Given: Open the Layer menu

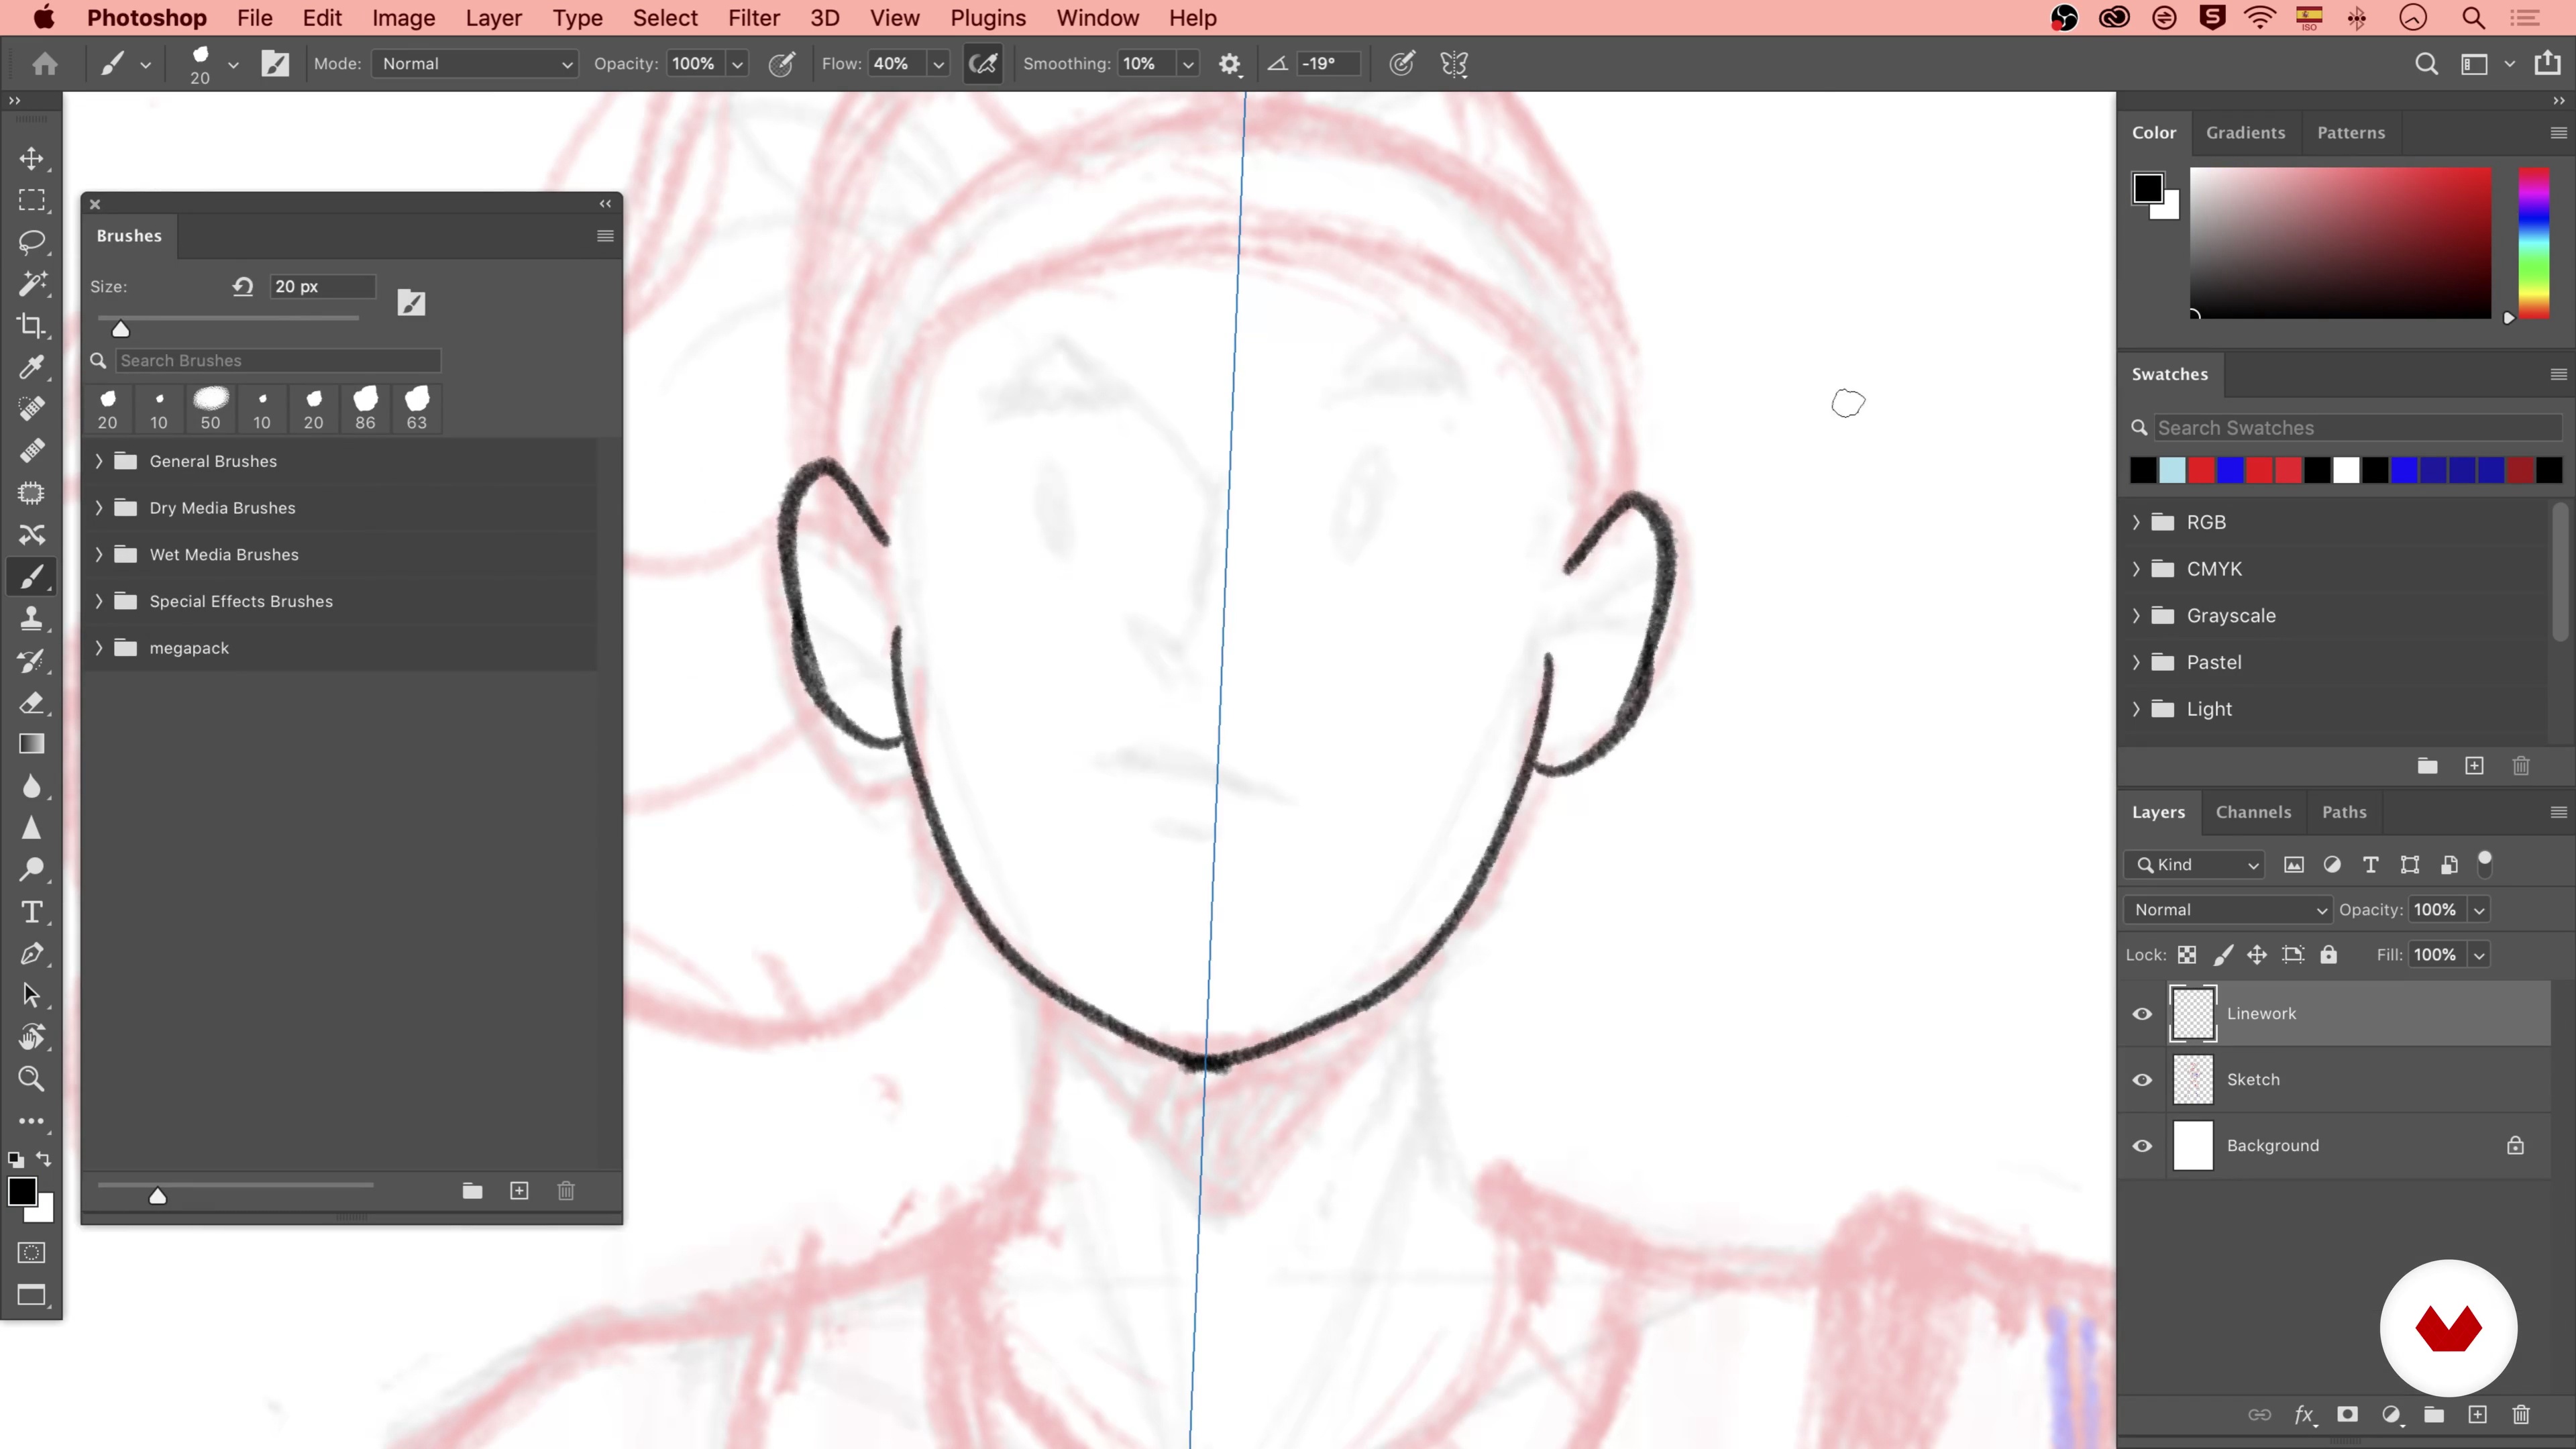Looking at the screenshot, I should 494,18.
